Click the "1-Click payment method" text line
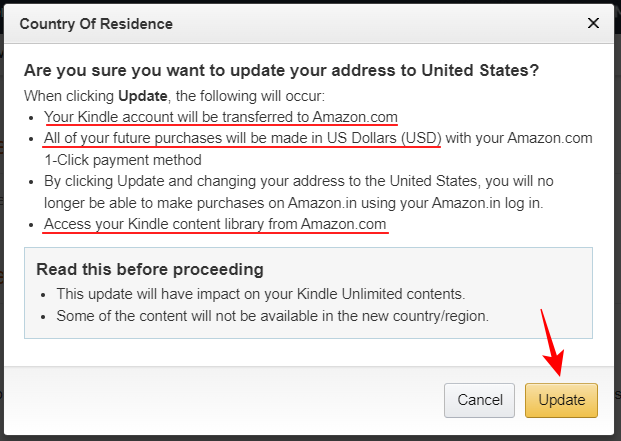The height and width of the screenshot is (441, 621). (x=122, y=159)
